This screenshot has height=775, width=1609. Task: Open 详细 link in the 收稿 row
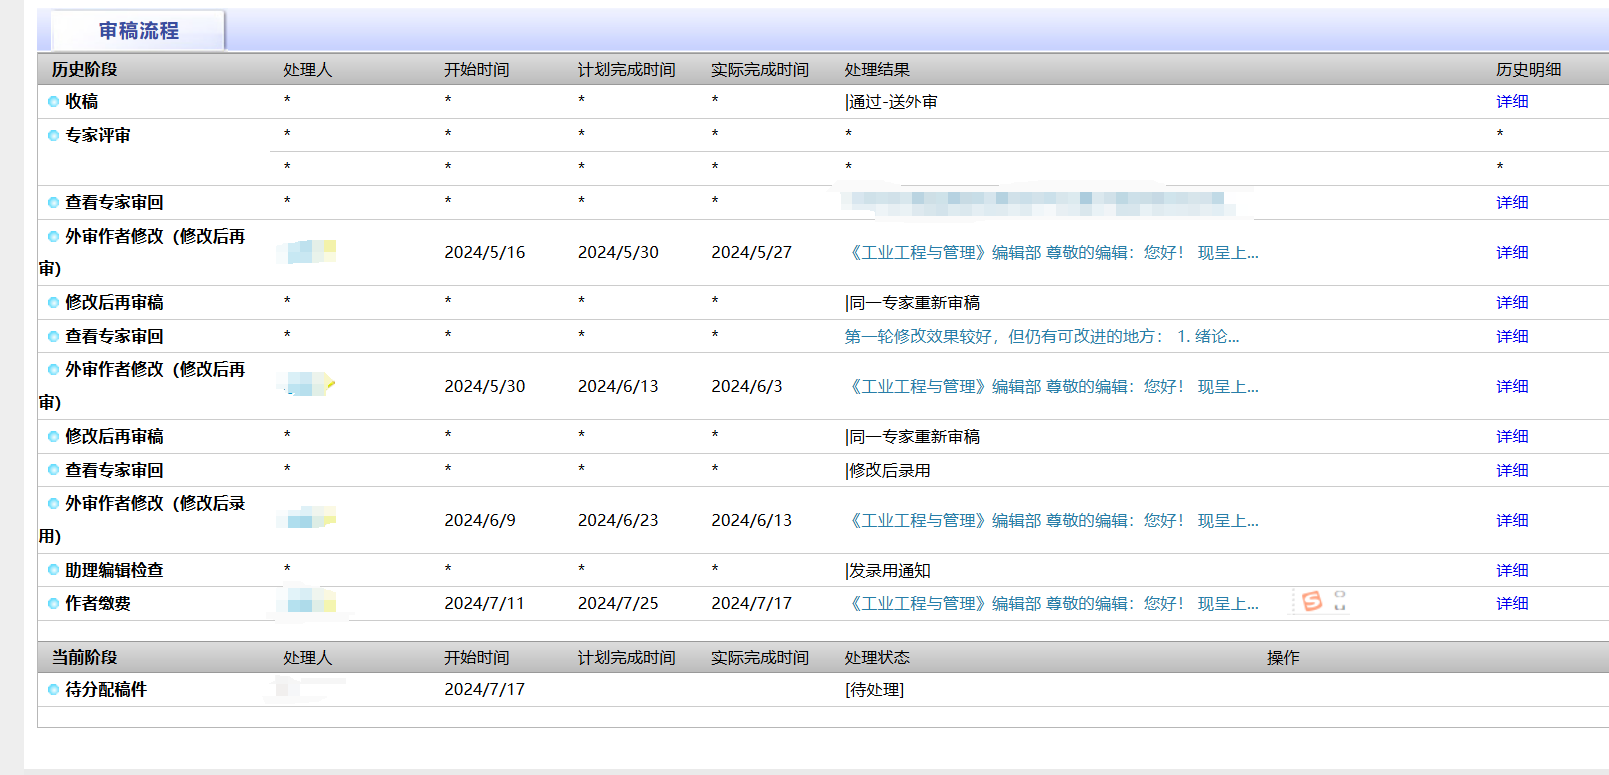pos(1512,102)
